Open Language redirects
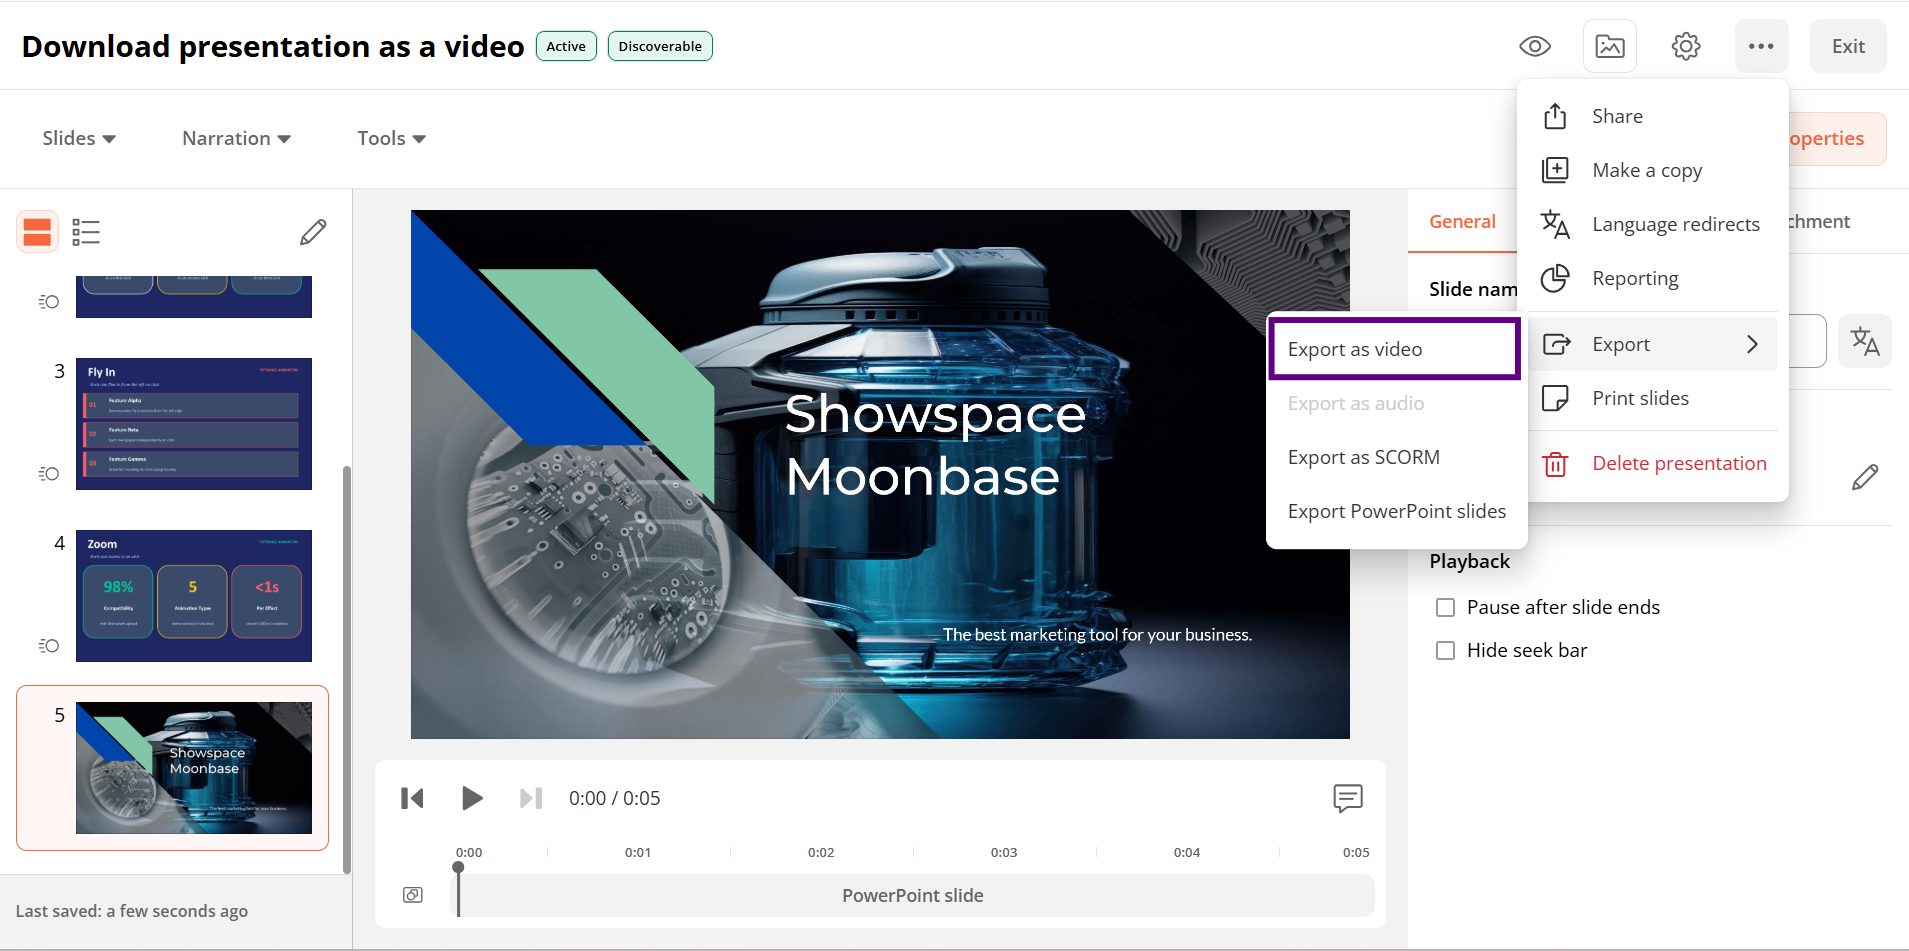The width and height of the screenshot is (1909, 951). (1652, 224)
